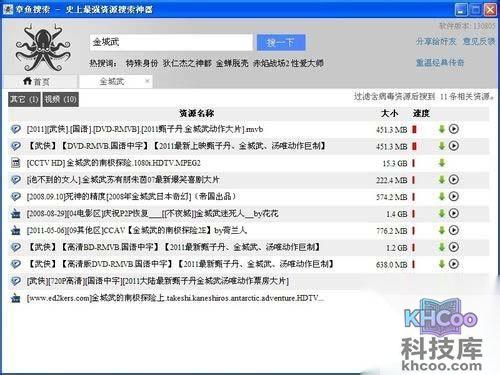Screen dimensions: 500x375
Task: Open the 分享给好友 link
Action: pos(436,41)
